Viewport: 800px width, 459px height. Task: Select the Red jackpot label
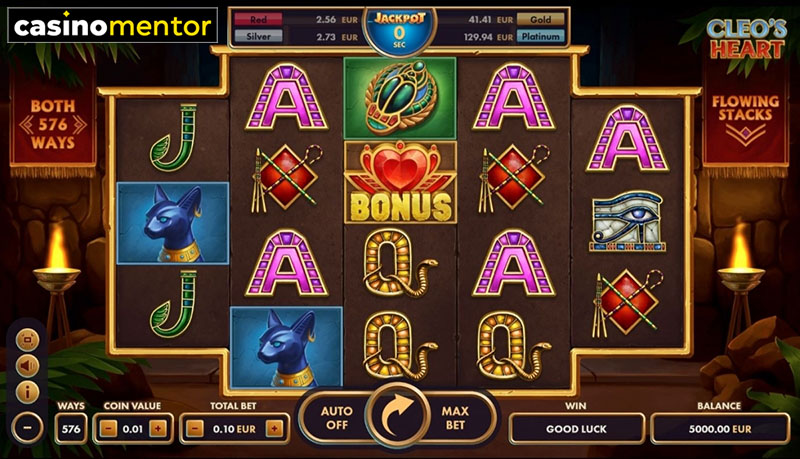coord(258,19)
